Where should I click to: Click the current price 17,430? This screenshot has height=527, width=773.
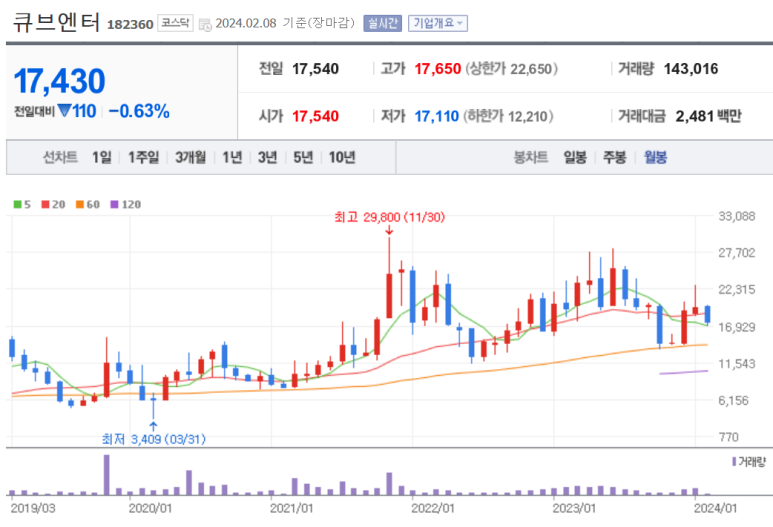pos(59,81)
